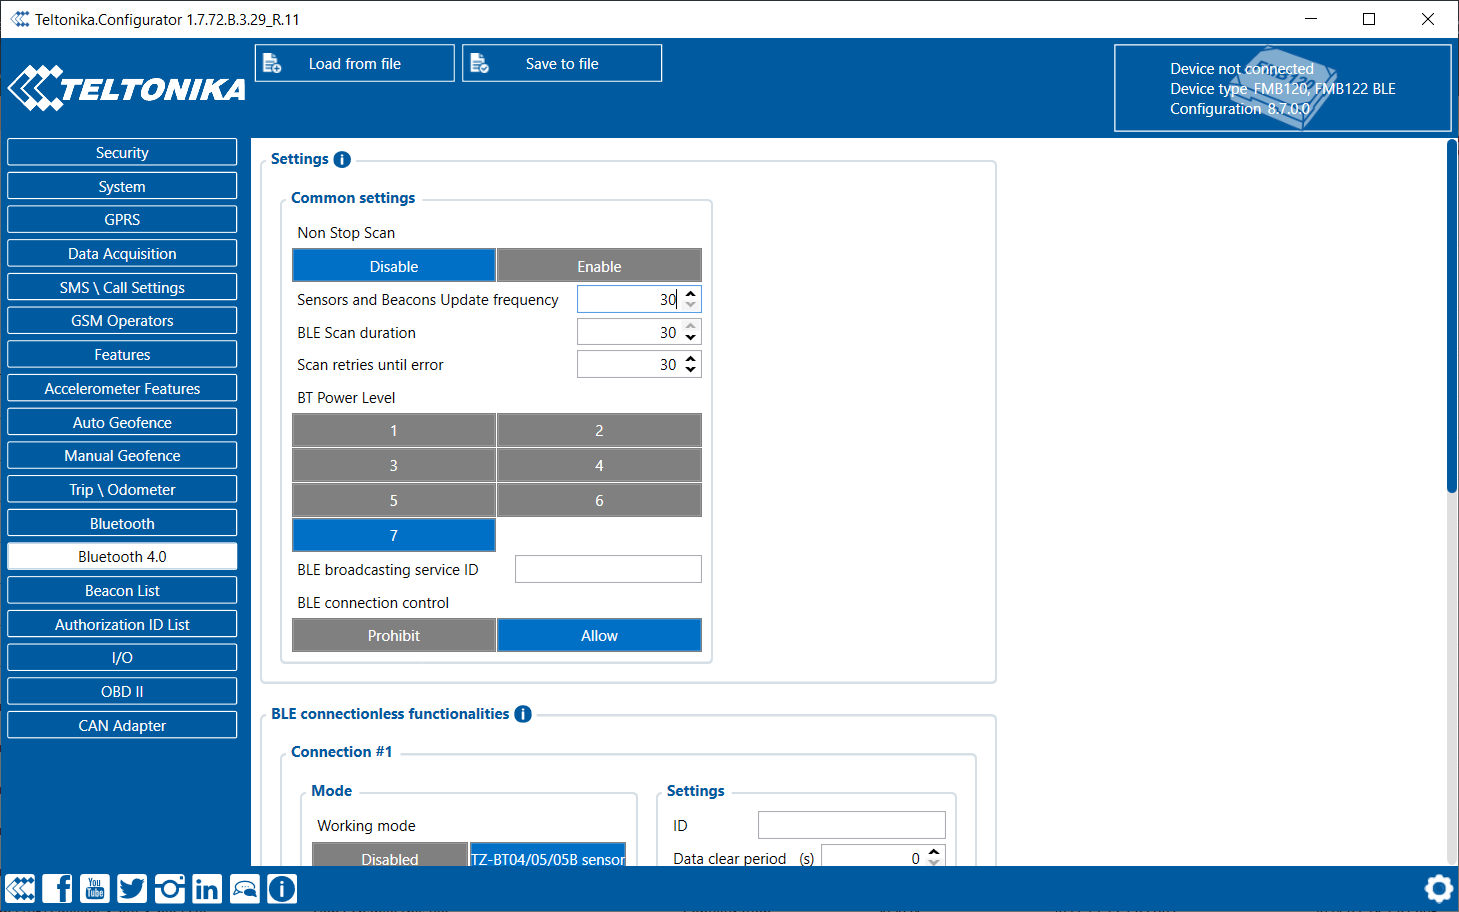Image resolution: width=1459 pixels, height=912 pixels.
Task: Open the Authorization ID List section
Action: (122, 624)
